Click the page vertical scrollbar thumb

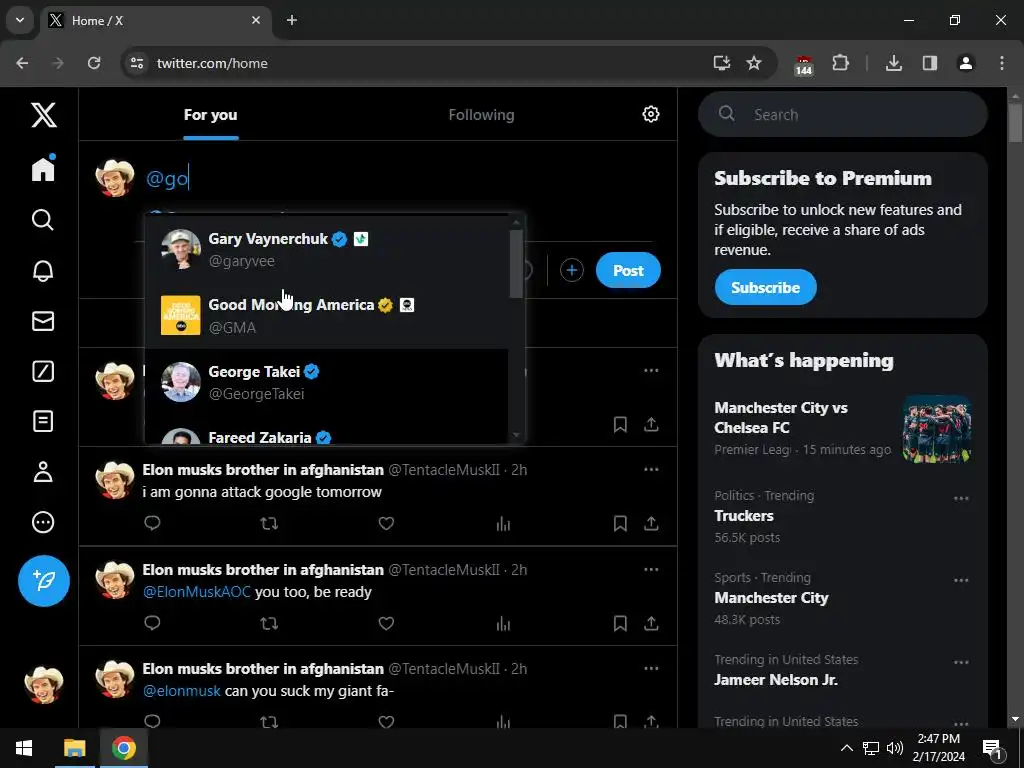tap(1015, 121)
